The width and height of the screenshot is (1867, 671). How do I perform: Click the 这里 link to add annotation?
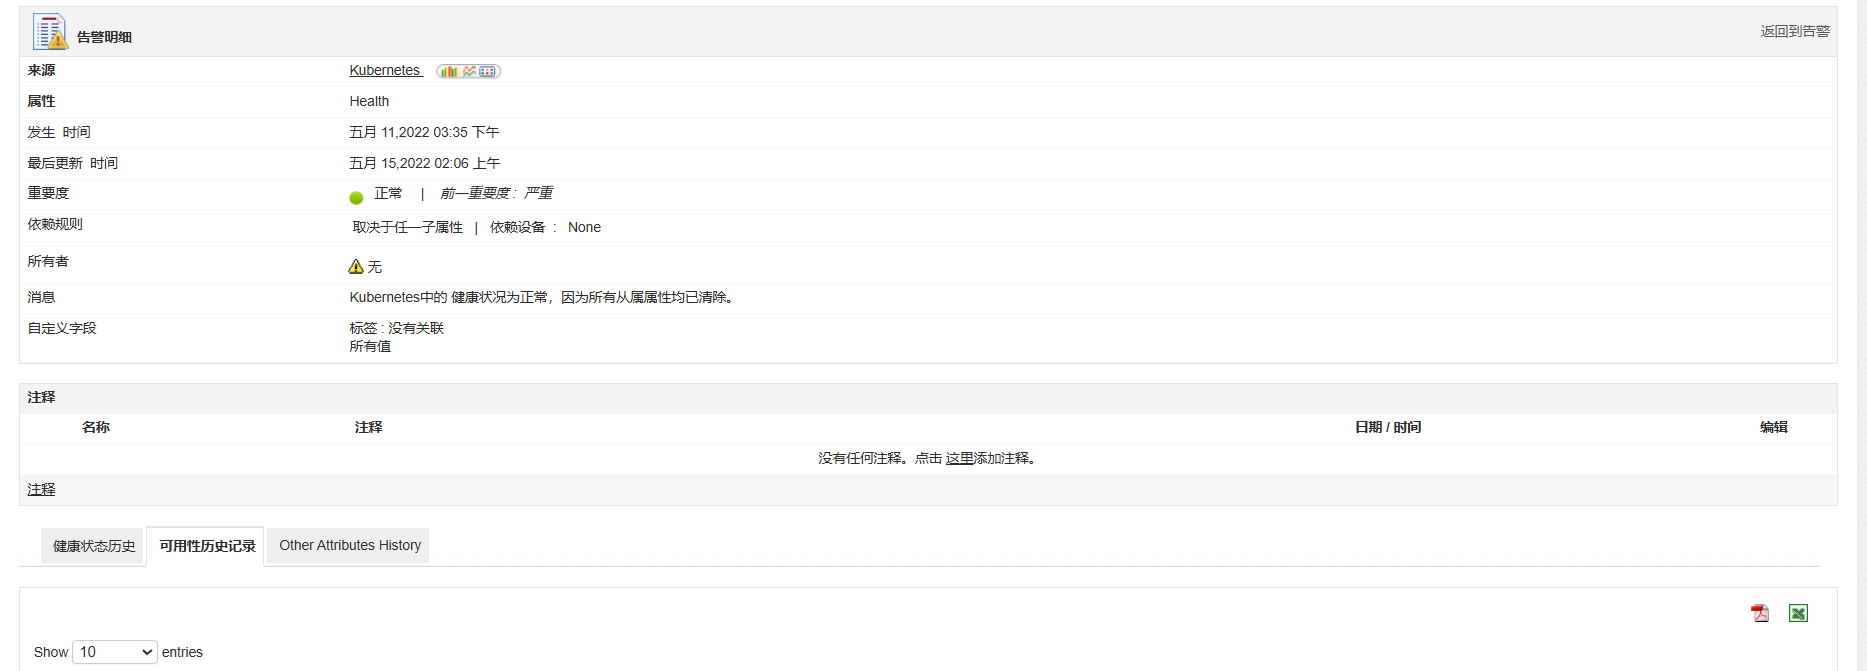click(960, 458)
